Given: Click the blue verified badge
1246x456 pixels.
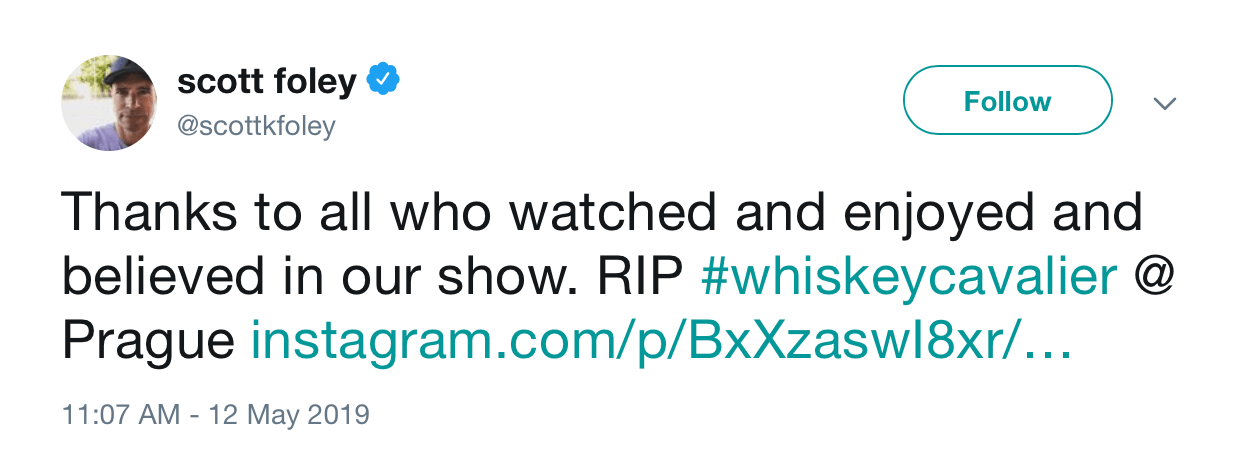Looking at the screenshot, I should pyautogui.click(x=383, y=82).
